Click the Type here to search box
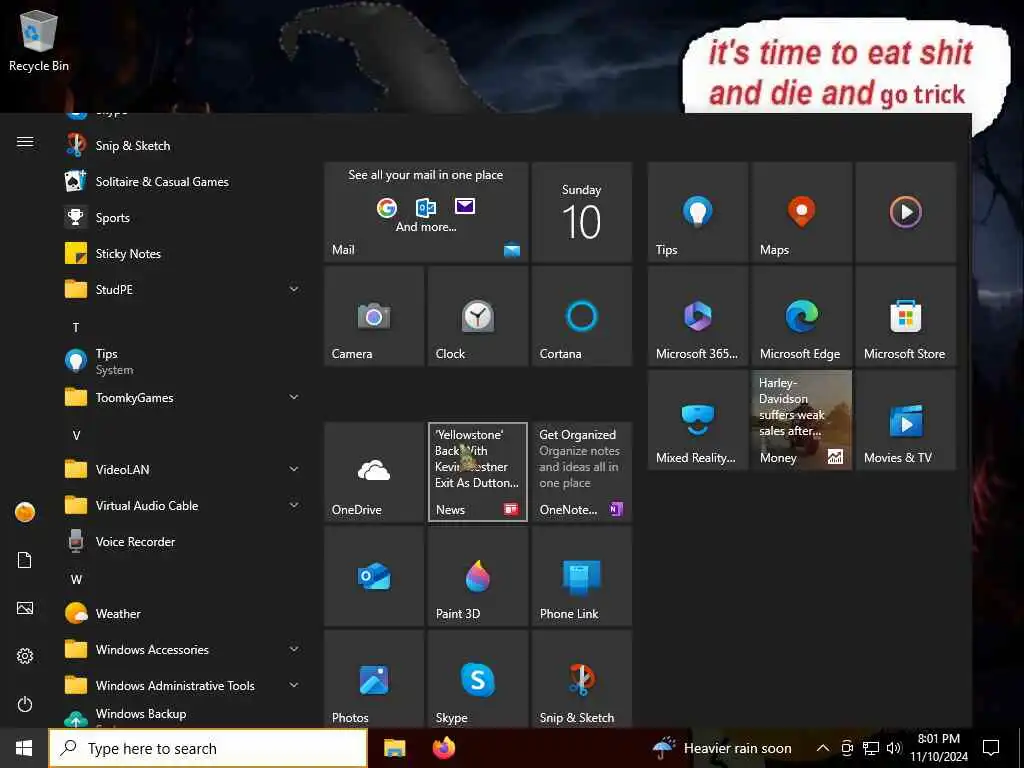 (x=208, y=748)
